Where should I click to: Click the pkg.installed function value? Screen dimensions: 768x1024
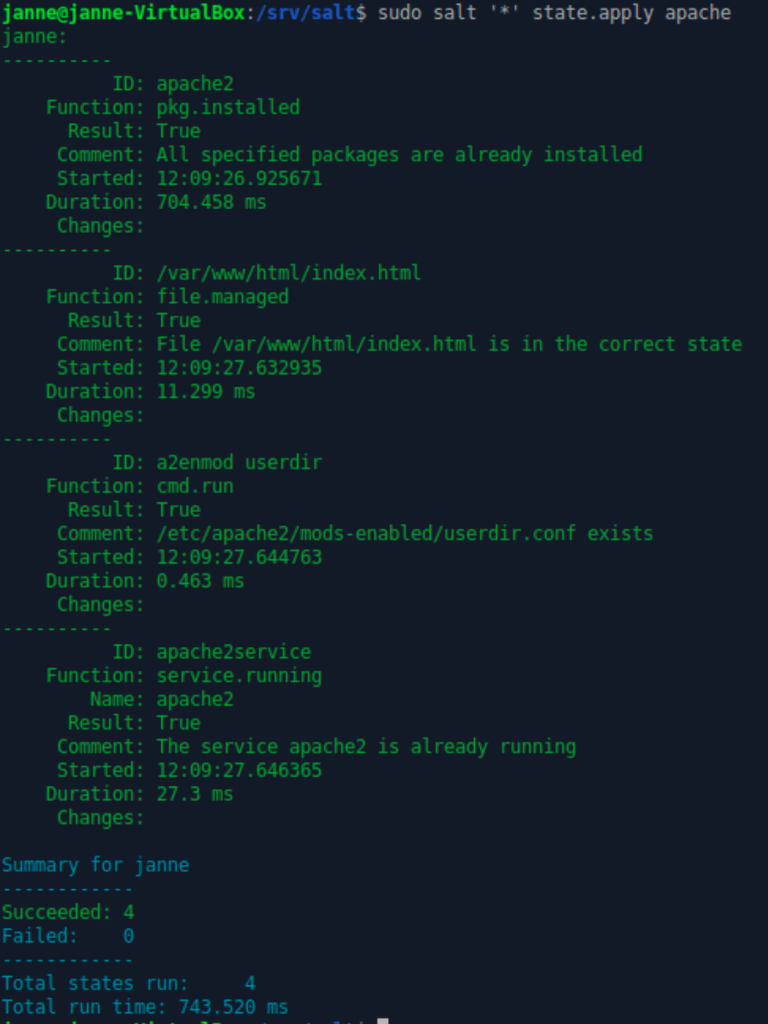click(x=227, y=107)
